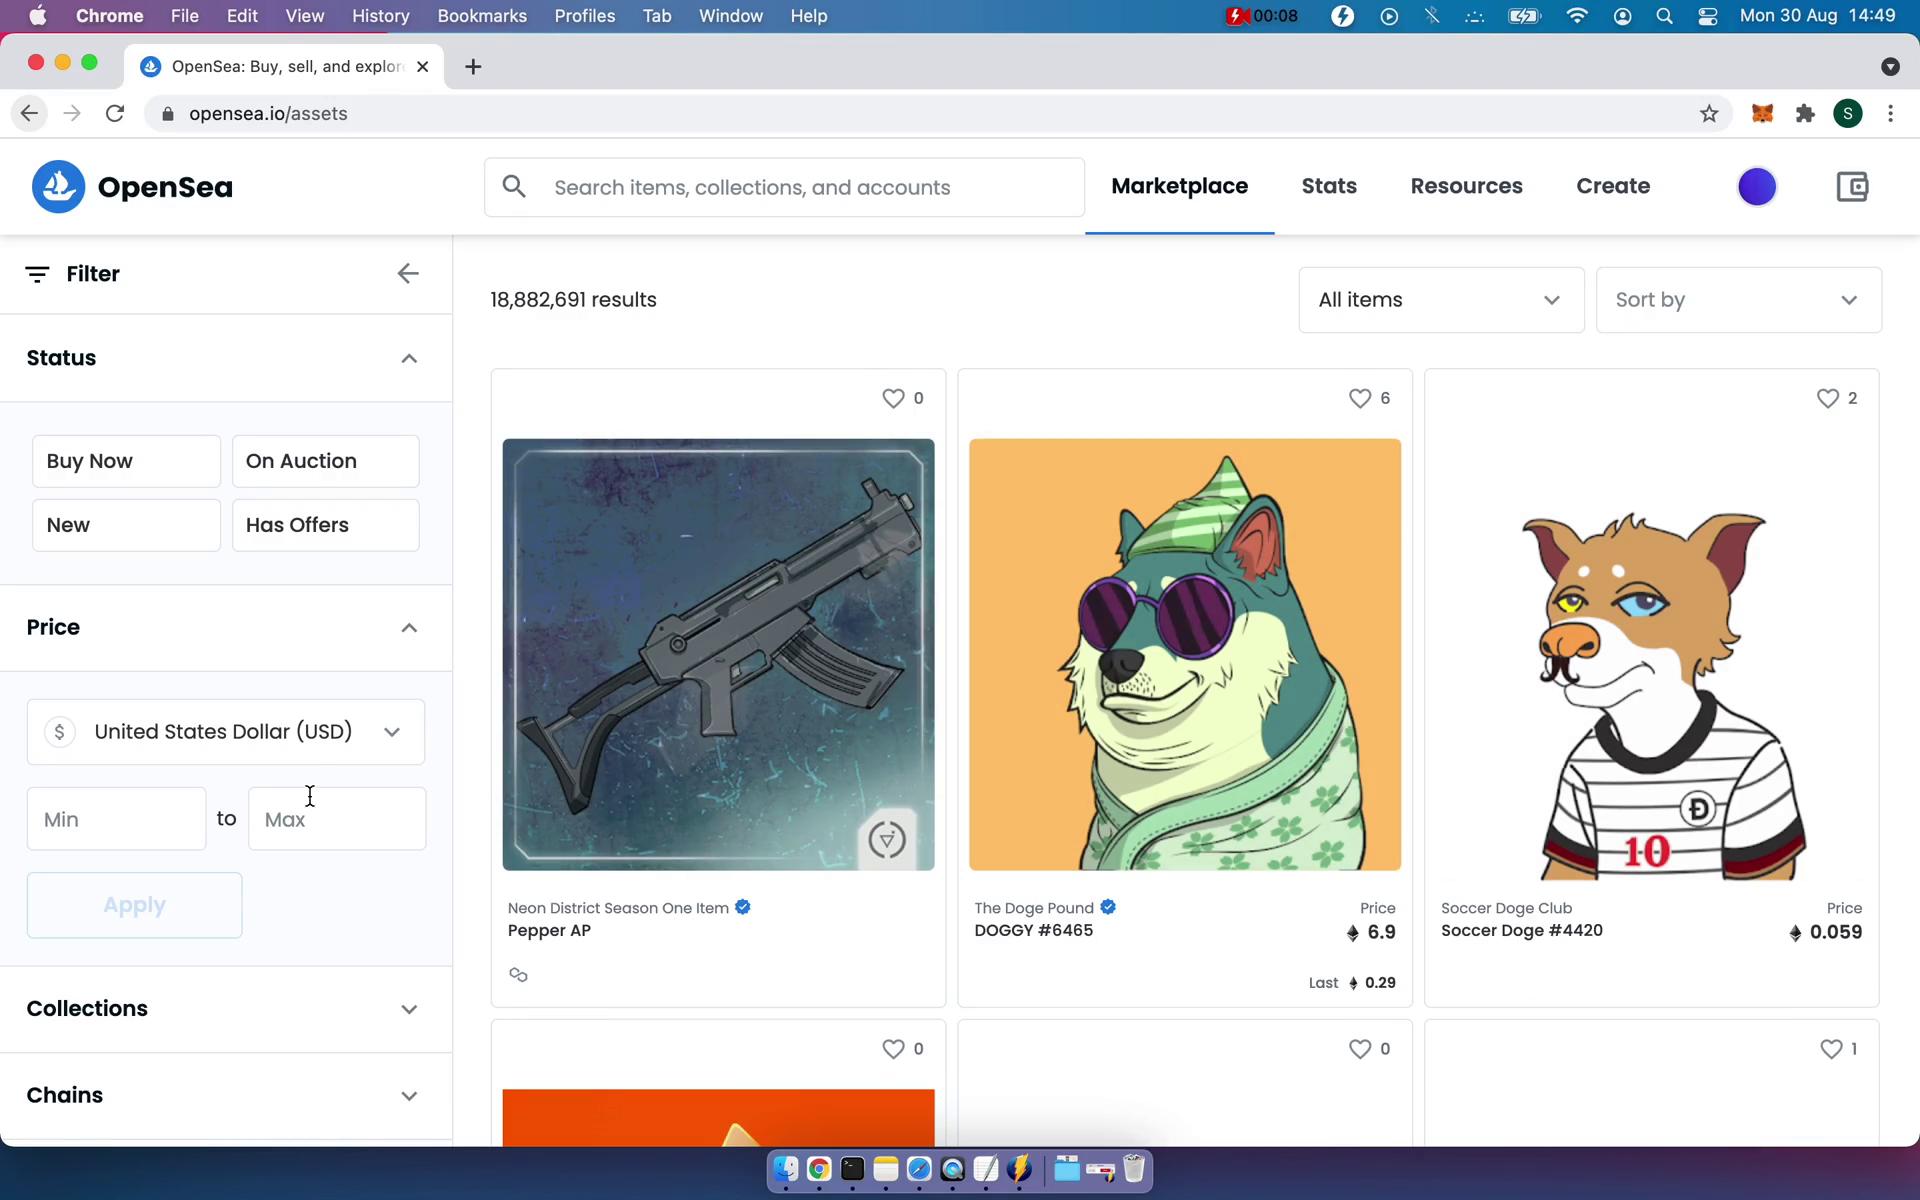Viewport: 1920px width, 1200px height.
Task: Open the All items dropdown
Action: 1439,299
